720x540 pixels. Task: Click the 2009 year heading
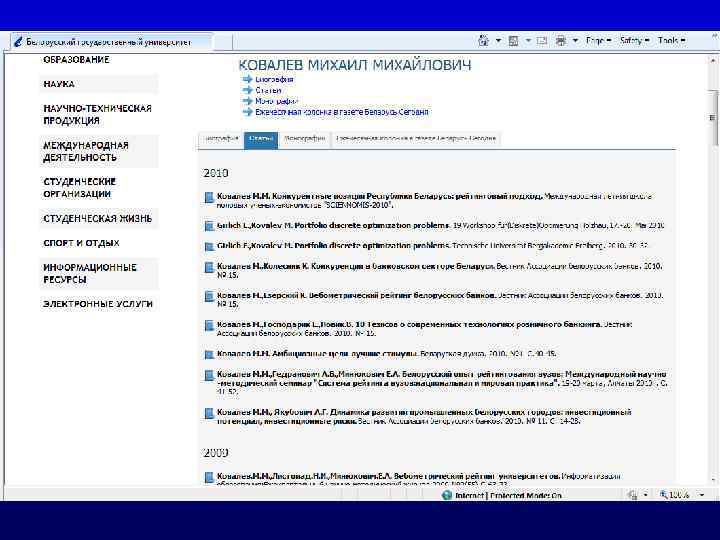coord(216,453)
